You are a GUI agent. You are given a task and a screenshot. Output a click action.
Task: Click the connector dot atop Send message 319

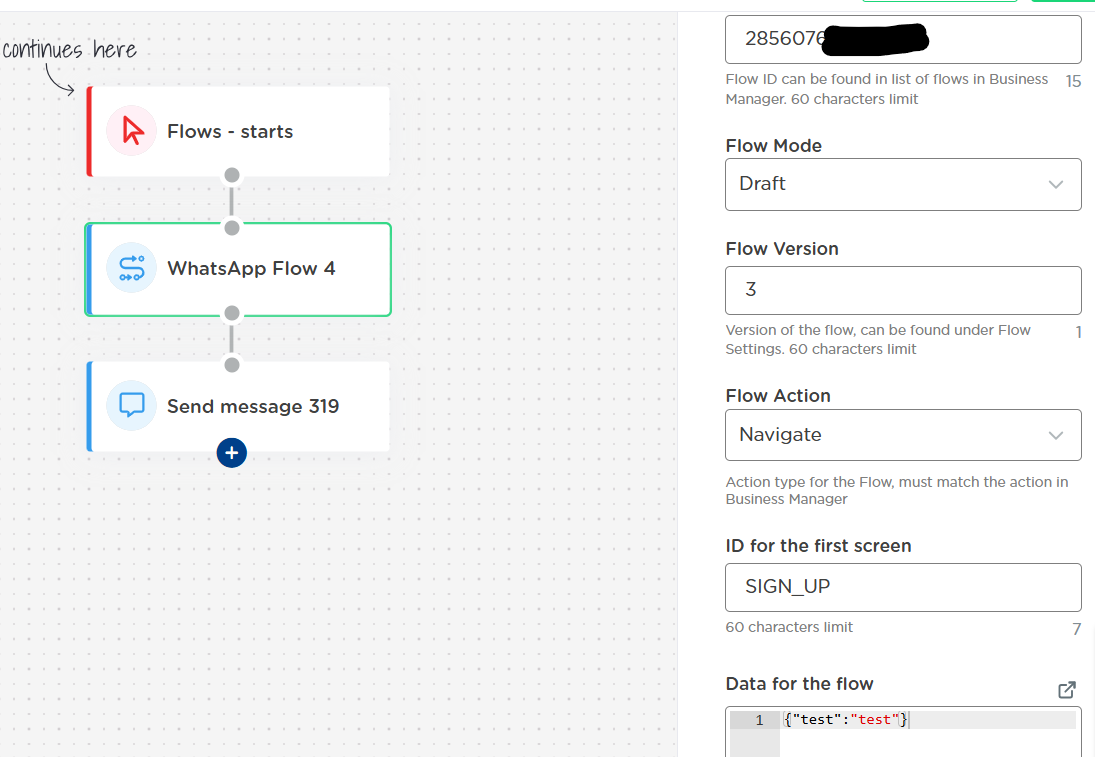(x=232, y=365)
